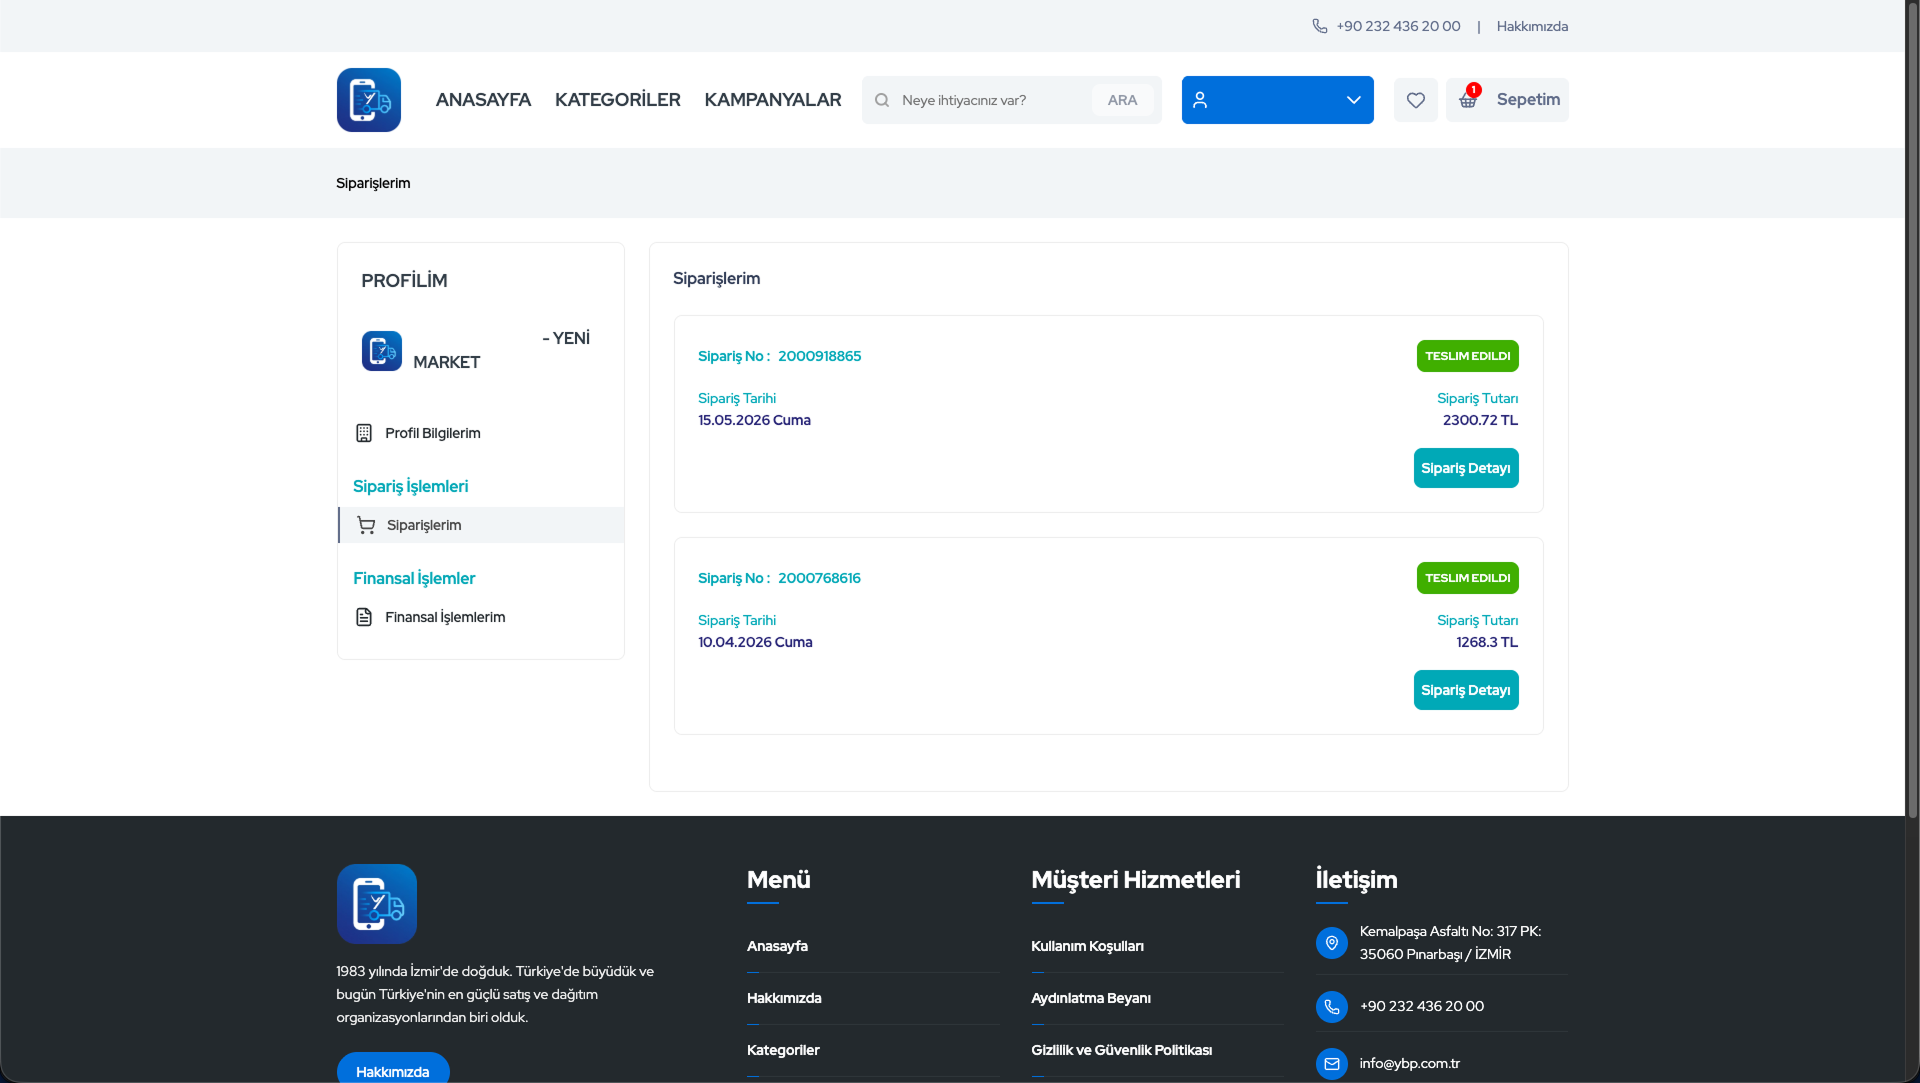Click footer phone number +90 232 436 20 00
The width and height of the screenshot is (1920, 1083).
pos(1421,1006)
